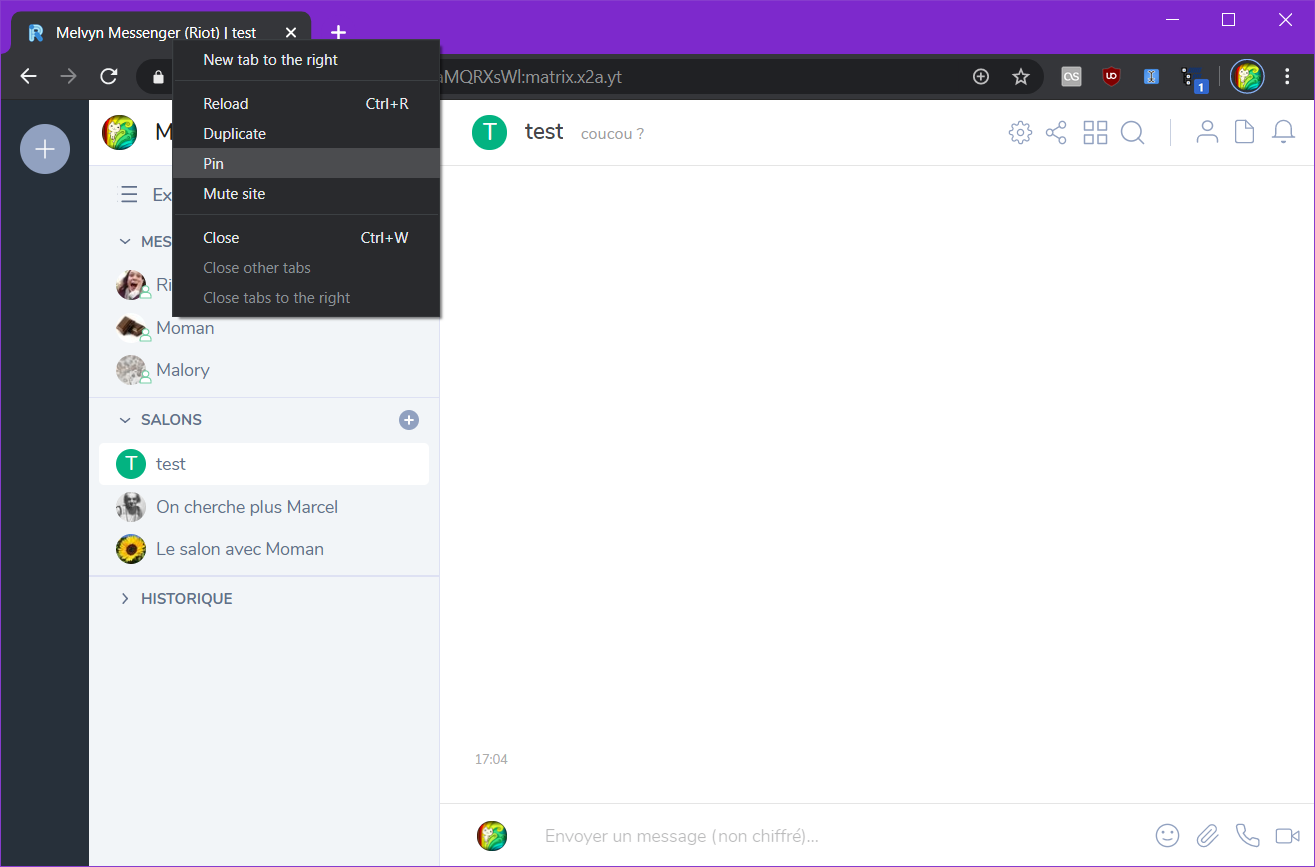
Task: Choose Duplicate from the tab menu
Action: (234, 134)
